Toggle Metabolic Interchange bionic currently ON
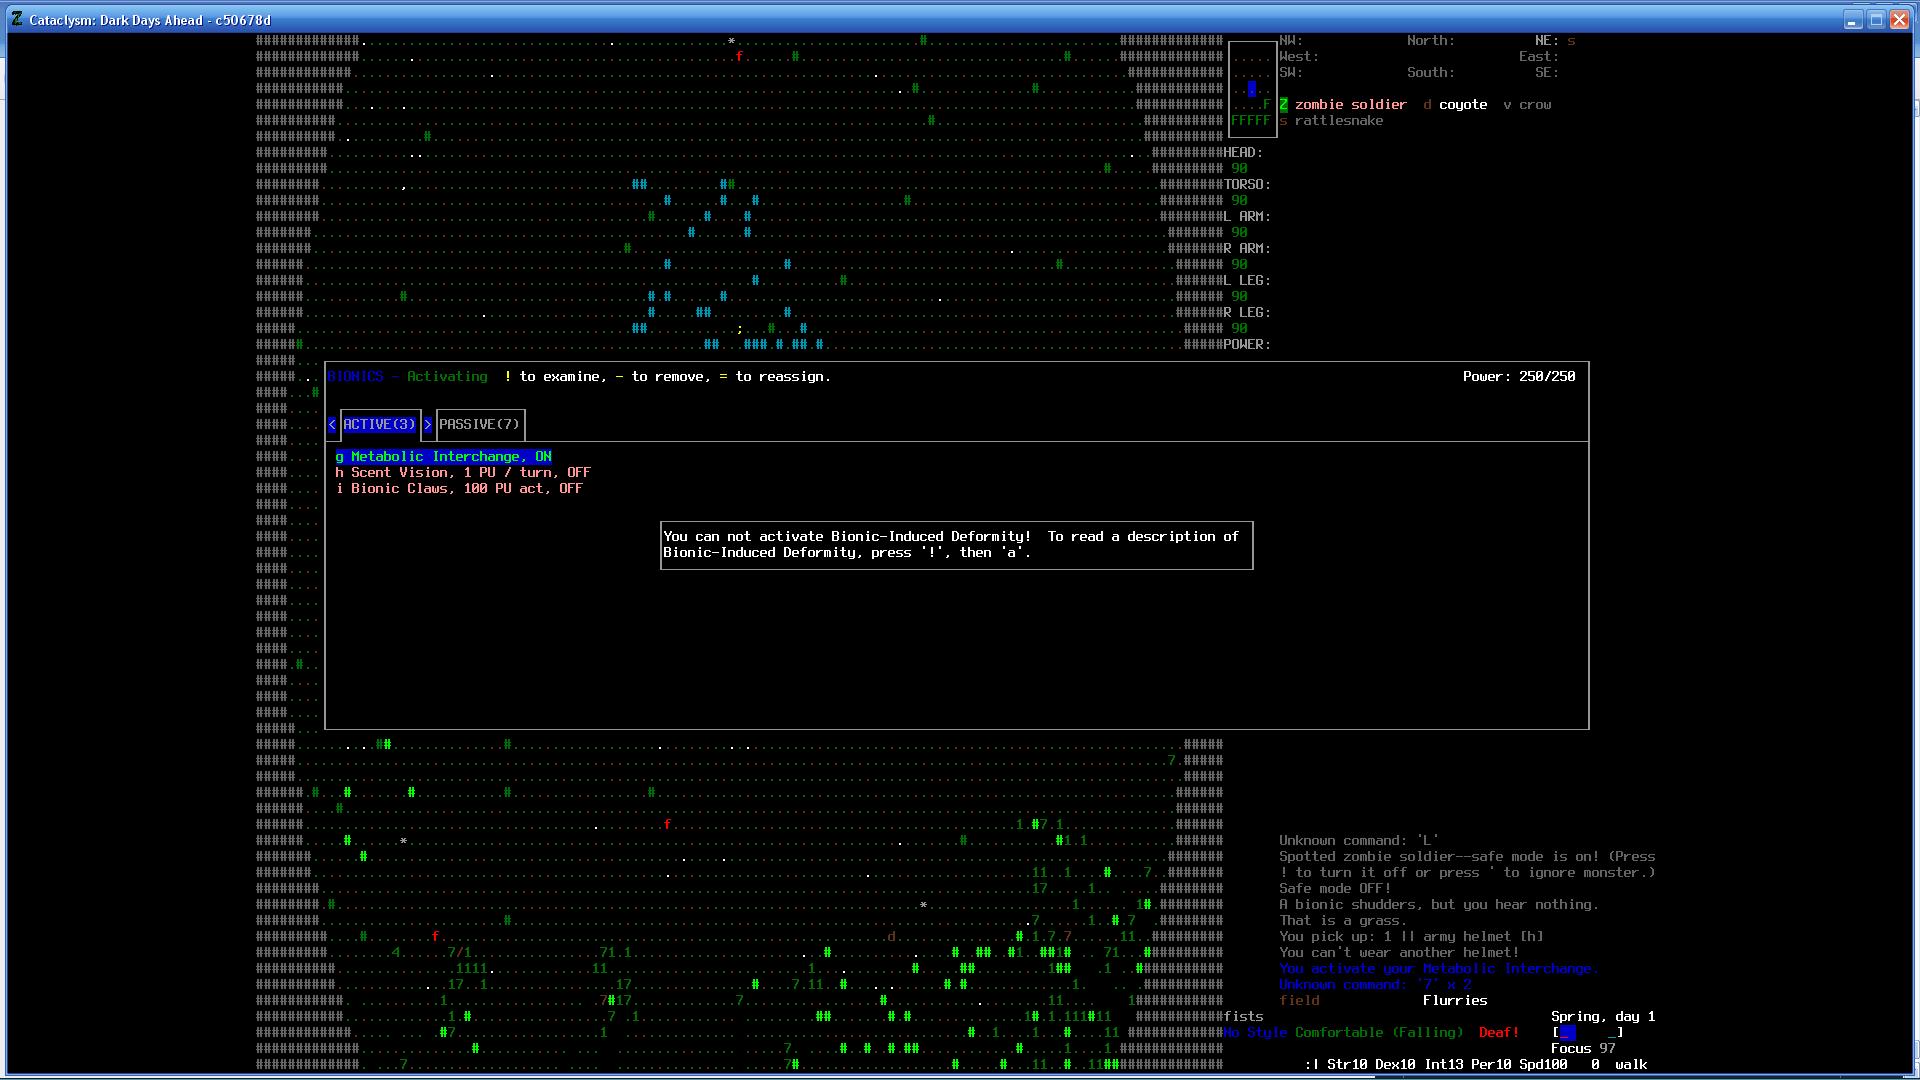This screenshot has width=1920, height=1080. coord(444,457)
